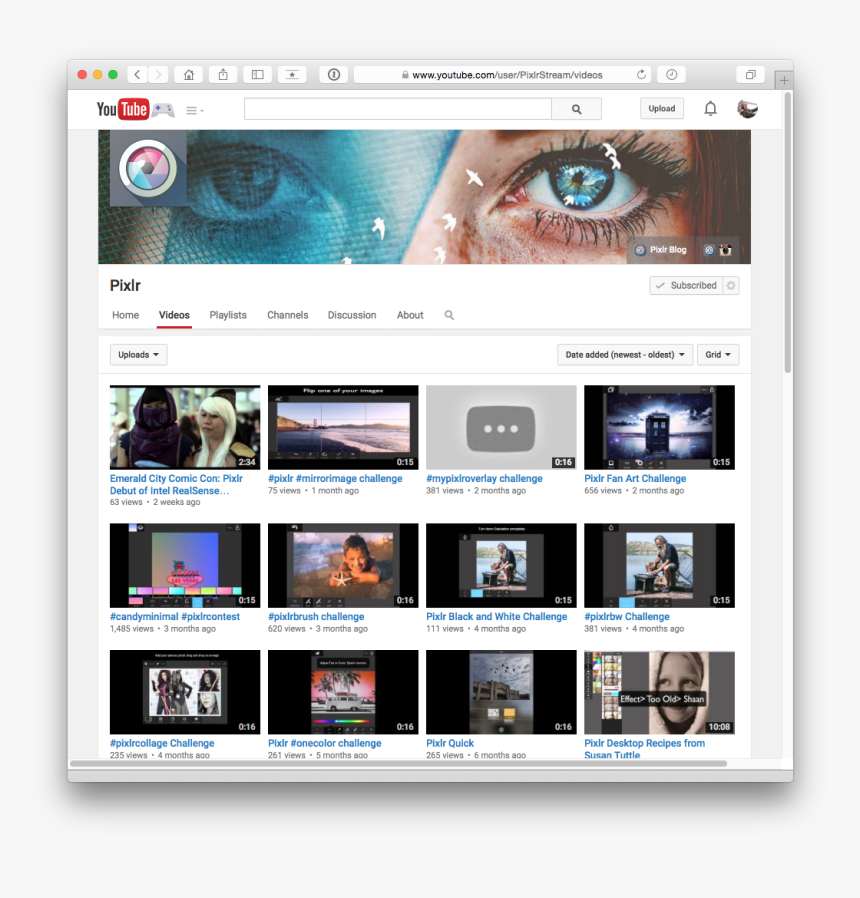Go back with Safari's back arrow
Viewport: 860px width, 898px height.
click(x=137, y=74)
